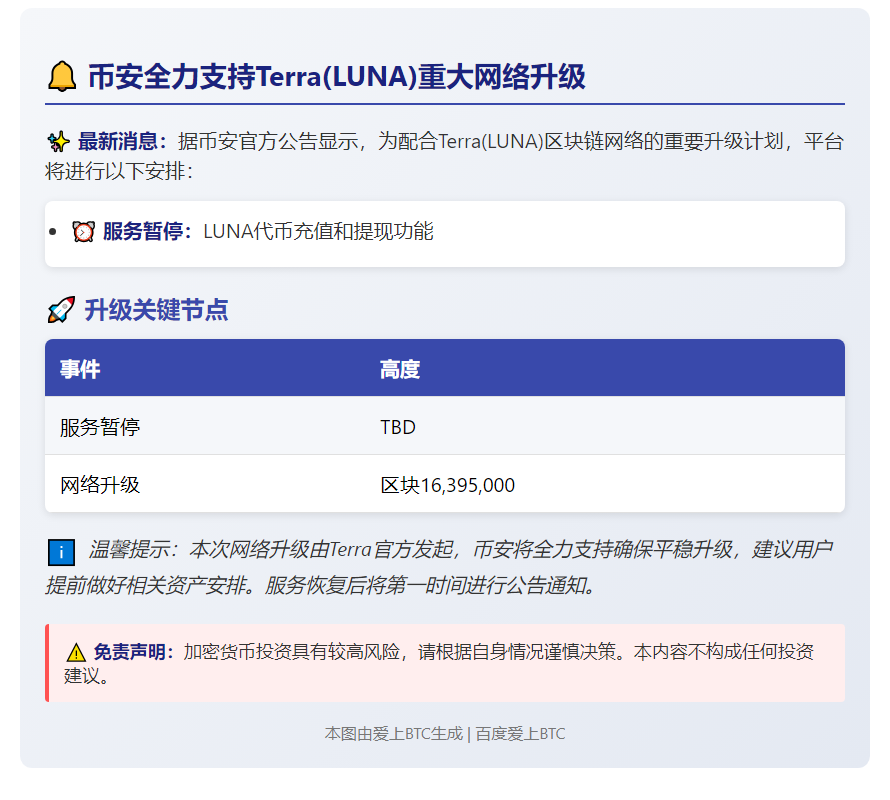Screen dimensions: 890x800
Task: Click the 最新消息 bold label
Action: (123, 141)
